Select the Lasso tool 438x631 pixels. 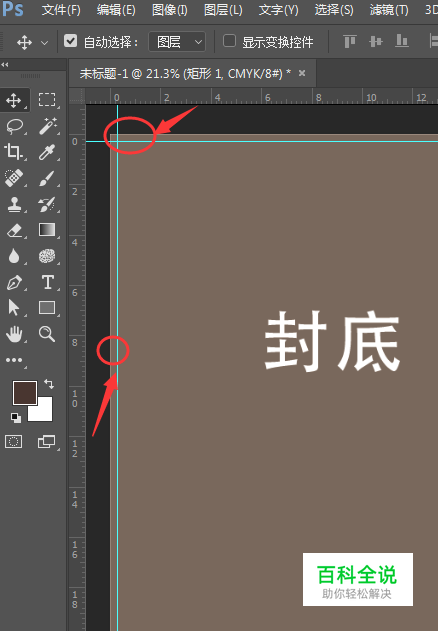pos(14,126)
